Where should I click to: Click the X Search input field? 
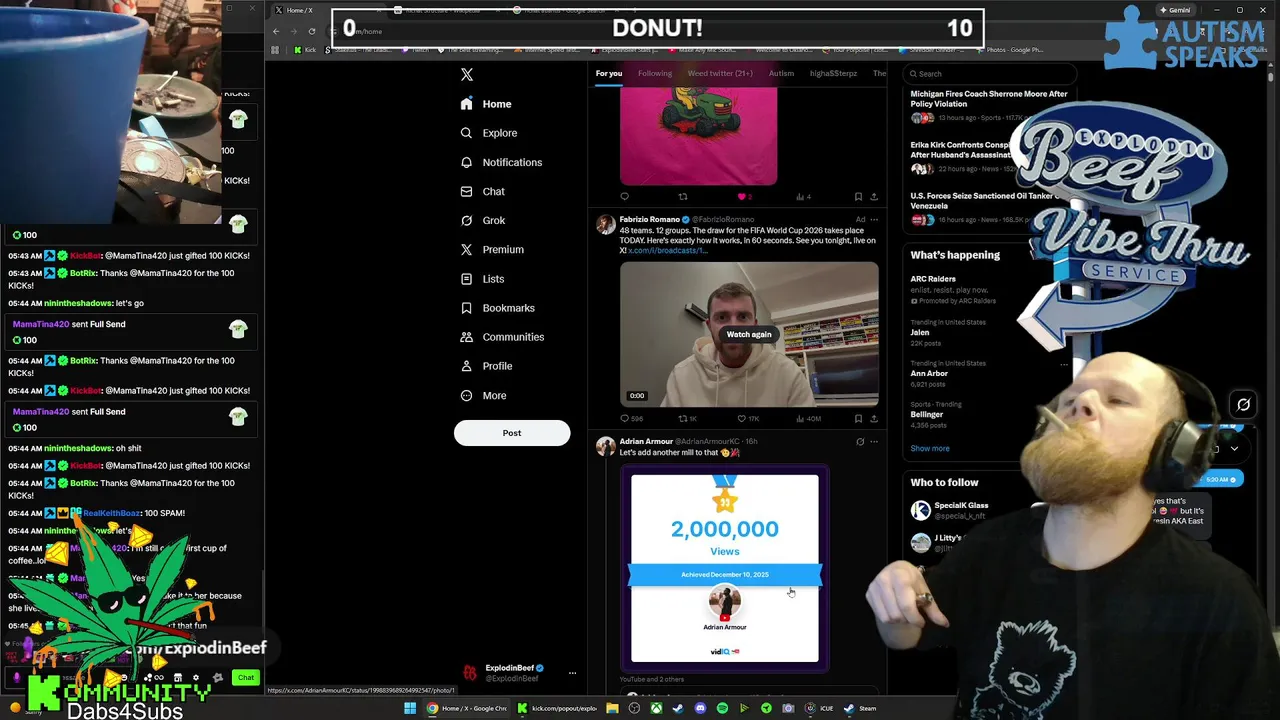tap(990, 74)
